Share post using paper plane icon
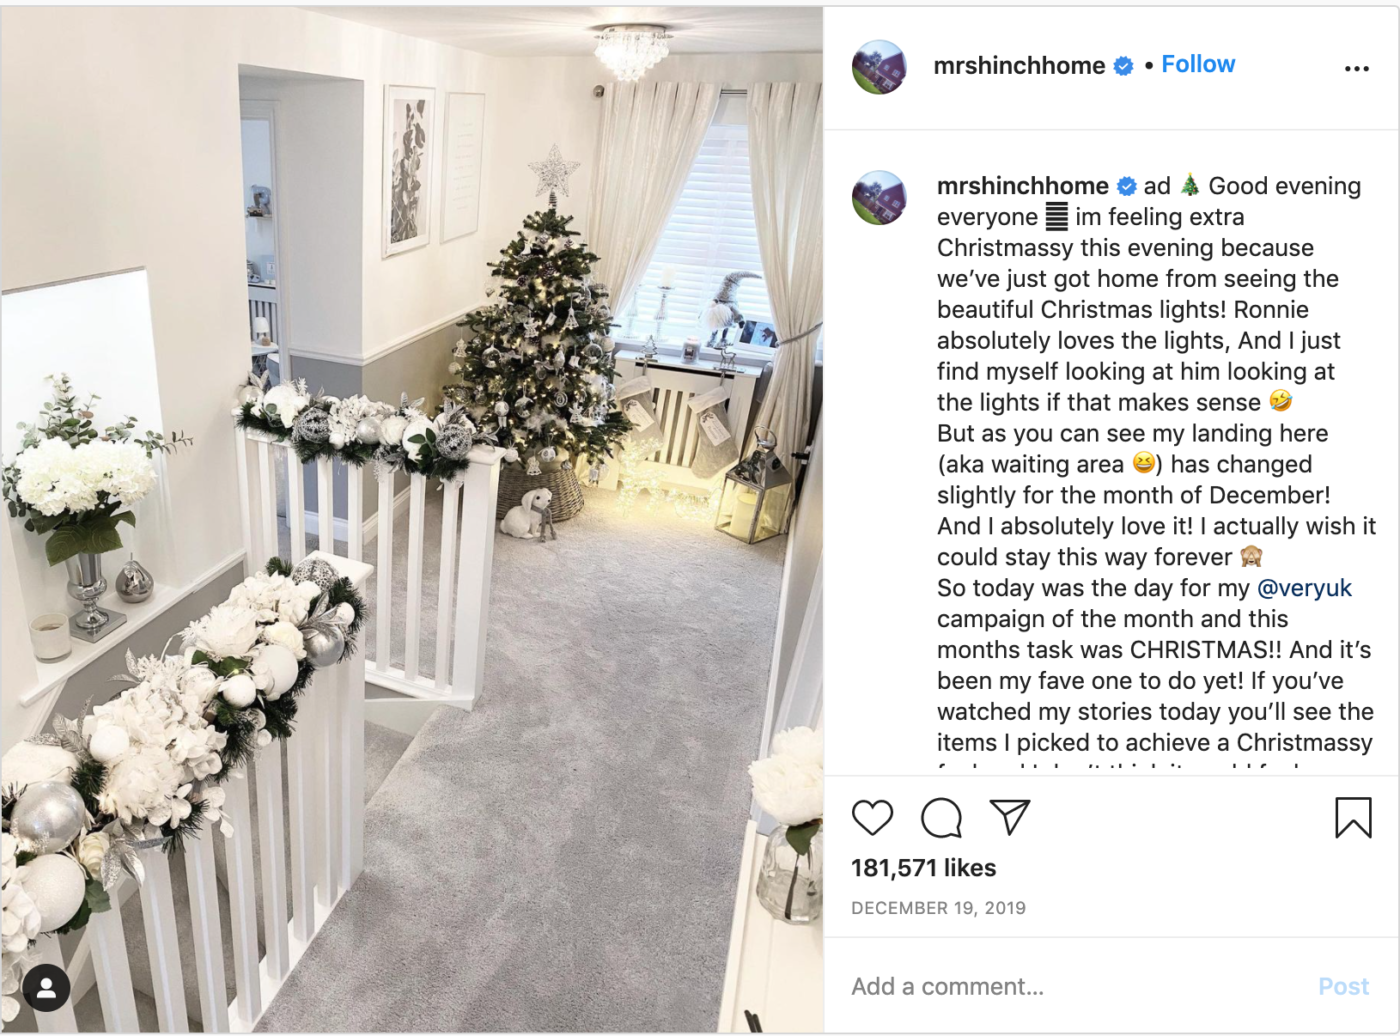1400x1036 pixels. point(1010,817)
